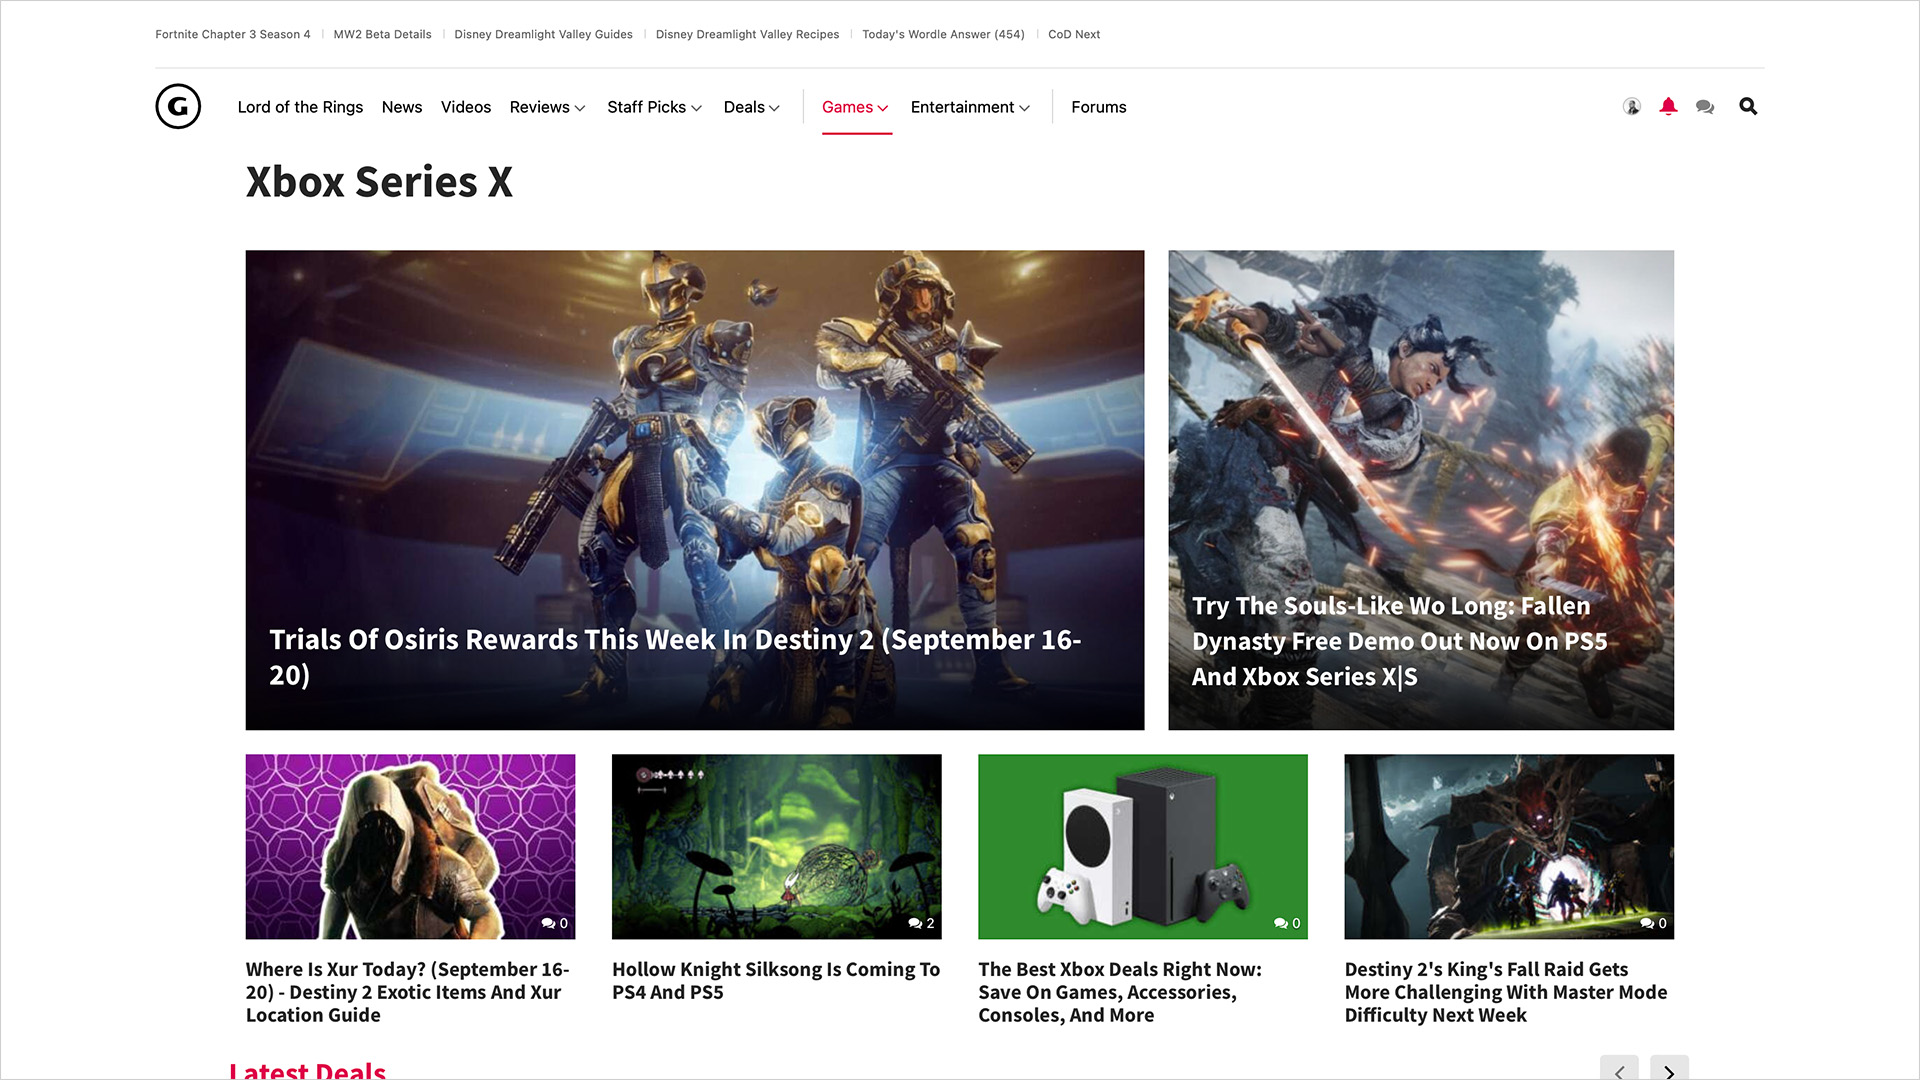Viewport: 1920px width, 1080px height.
Task: Open the user profile avatar icon
Action: coord(1631,106)
